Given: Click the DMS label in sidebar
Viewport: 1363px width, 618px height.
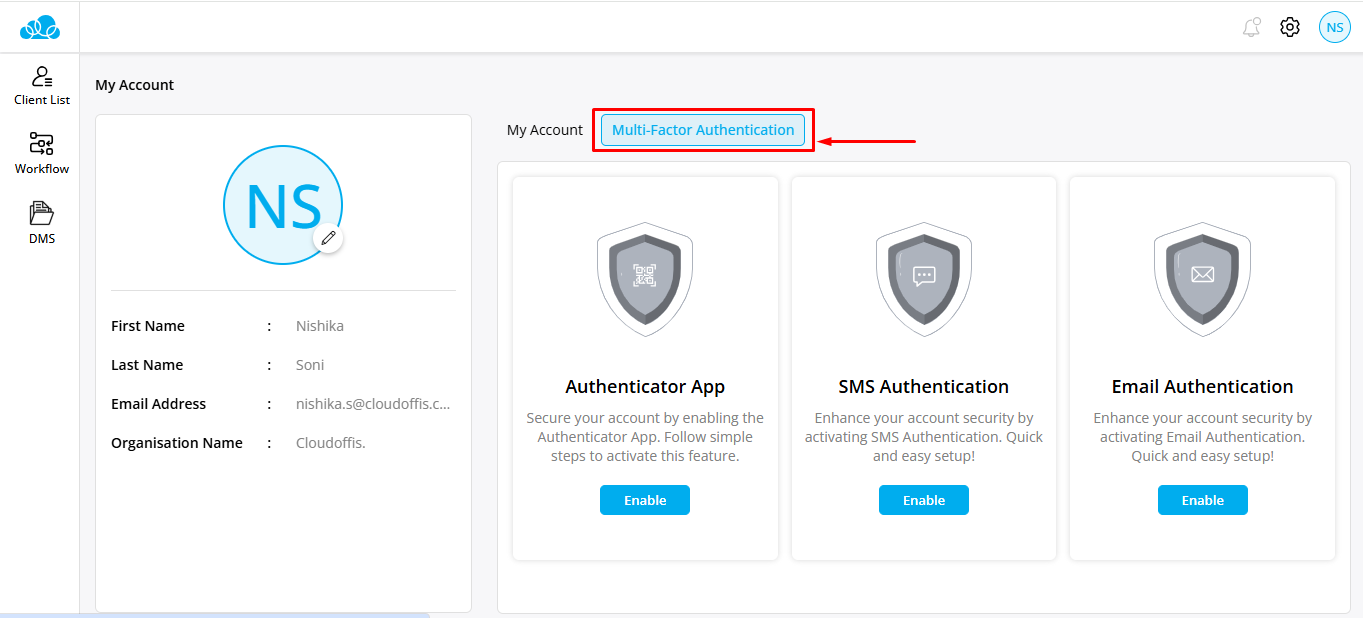Looking at the screenshot, I should (42, 239).
